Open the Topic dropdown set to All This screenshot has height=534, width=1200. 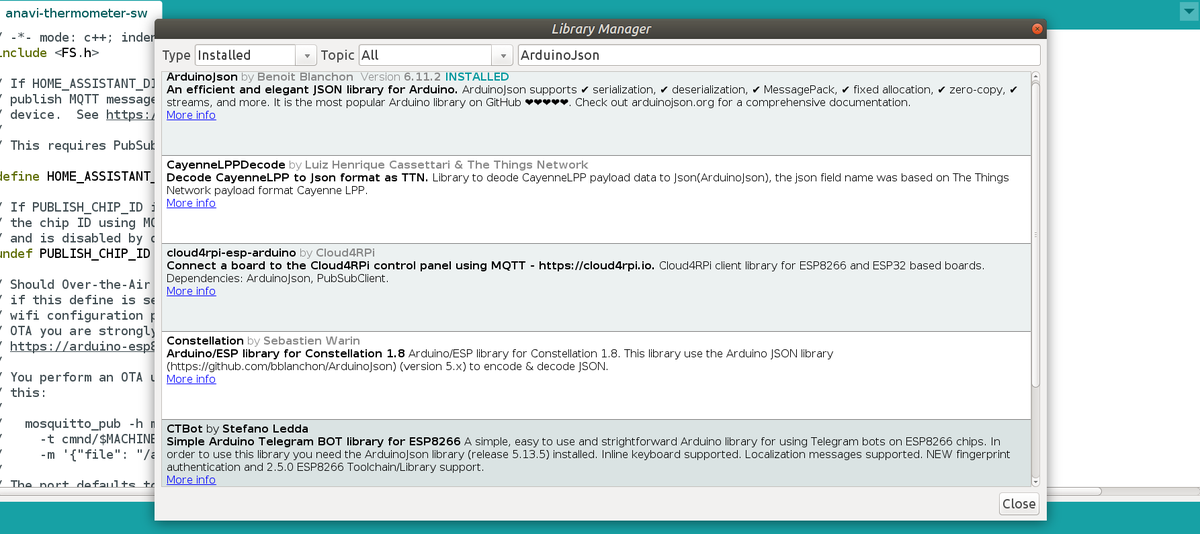click(x=436, y=56)
